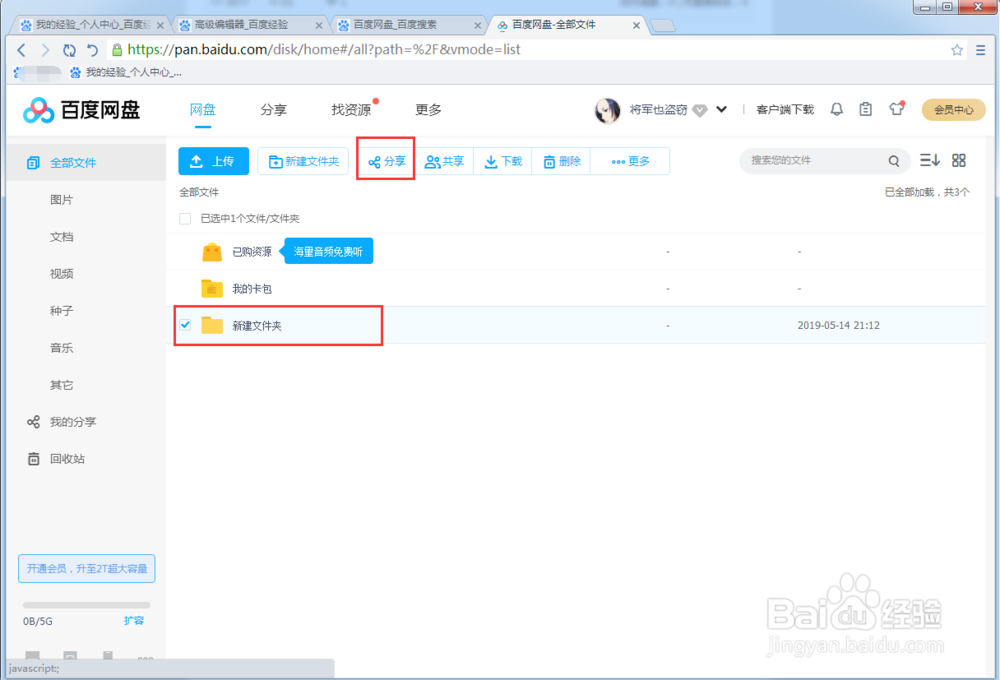This screenshot has width=1000, height=680.
Task: Click the 海量音频免费听 tooltip banner
Action: coord(327,252)
